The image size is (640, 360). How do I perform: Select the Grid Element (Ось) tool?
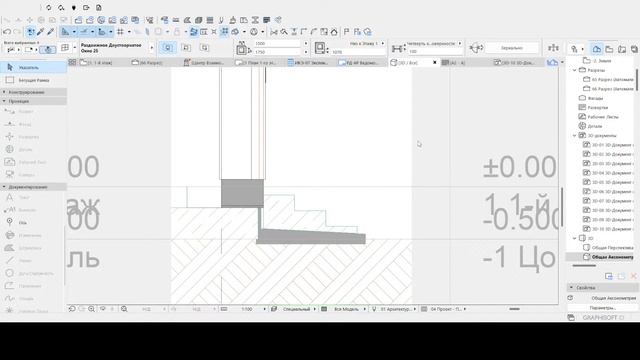tap(33, 222)
